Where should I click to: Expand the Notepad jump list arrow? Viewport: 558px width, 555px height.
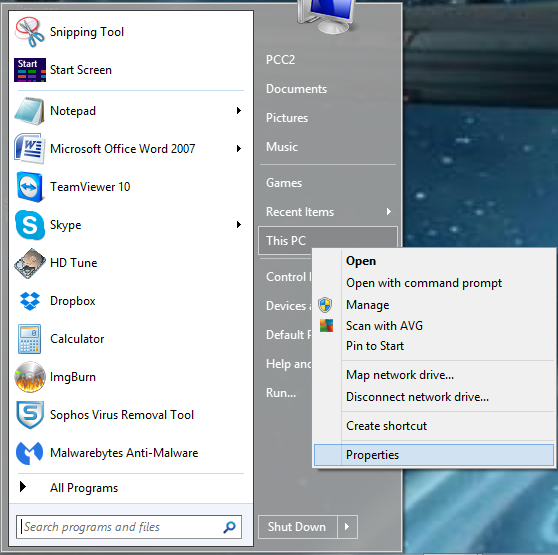tap(239, 111)
